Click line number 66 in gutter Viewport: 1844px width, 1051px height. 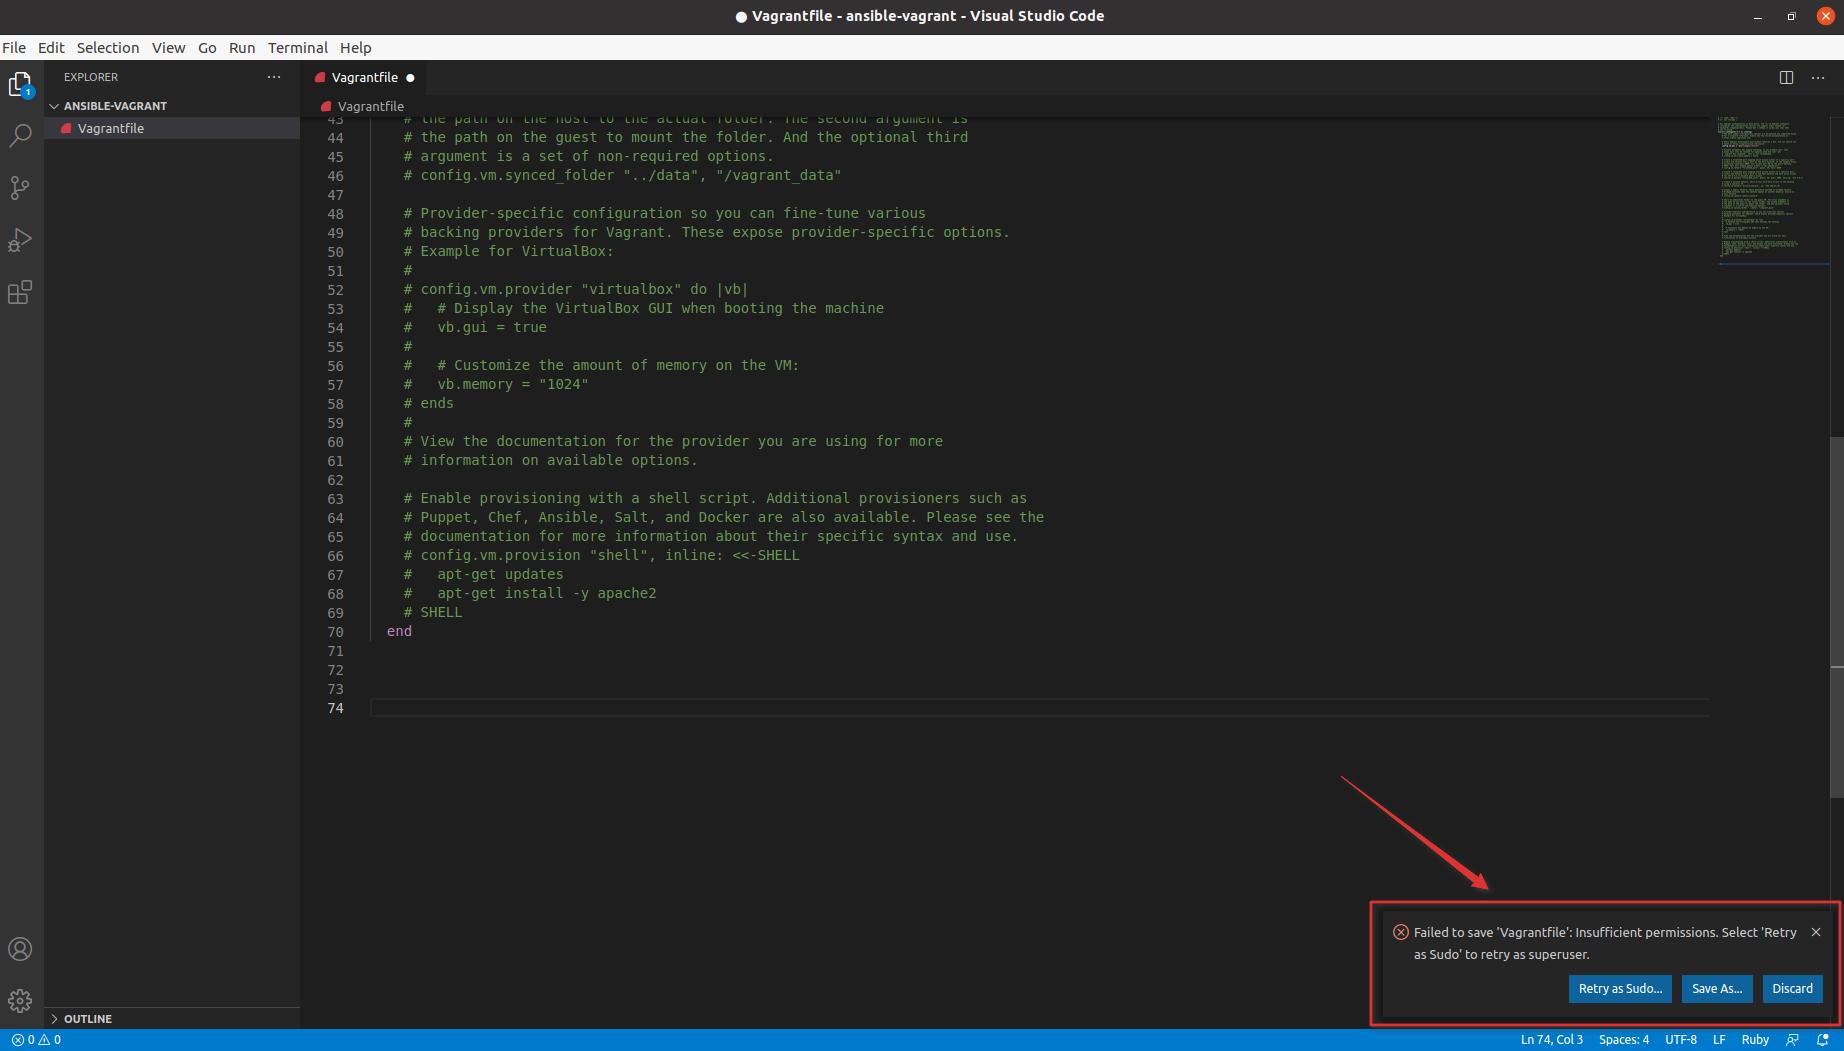coord(335,556)
